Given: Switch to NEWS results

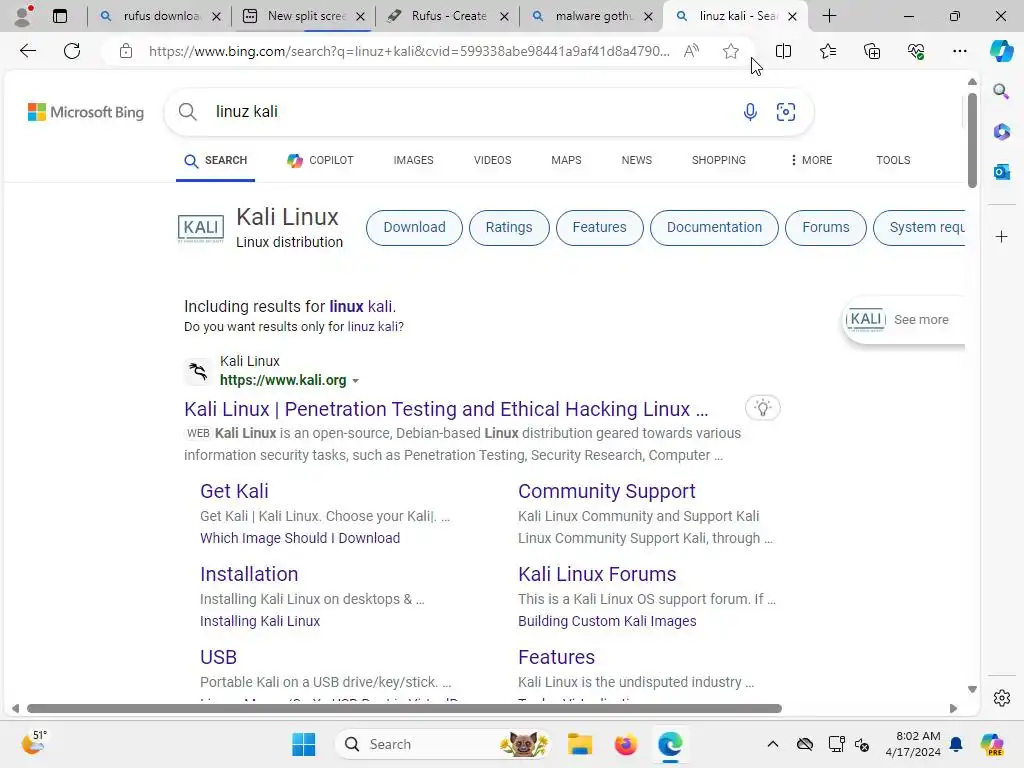Looking at the screenshot, I should [637, 160].
